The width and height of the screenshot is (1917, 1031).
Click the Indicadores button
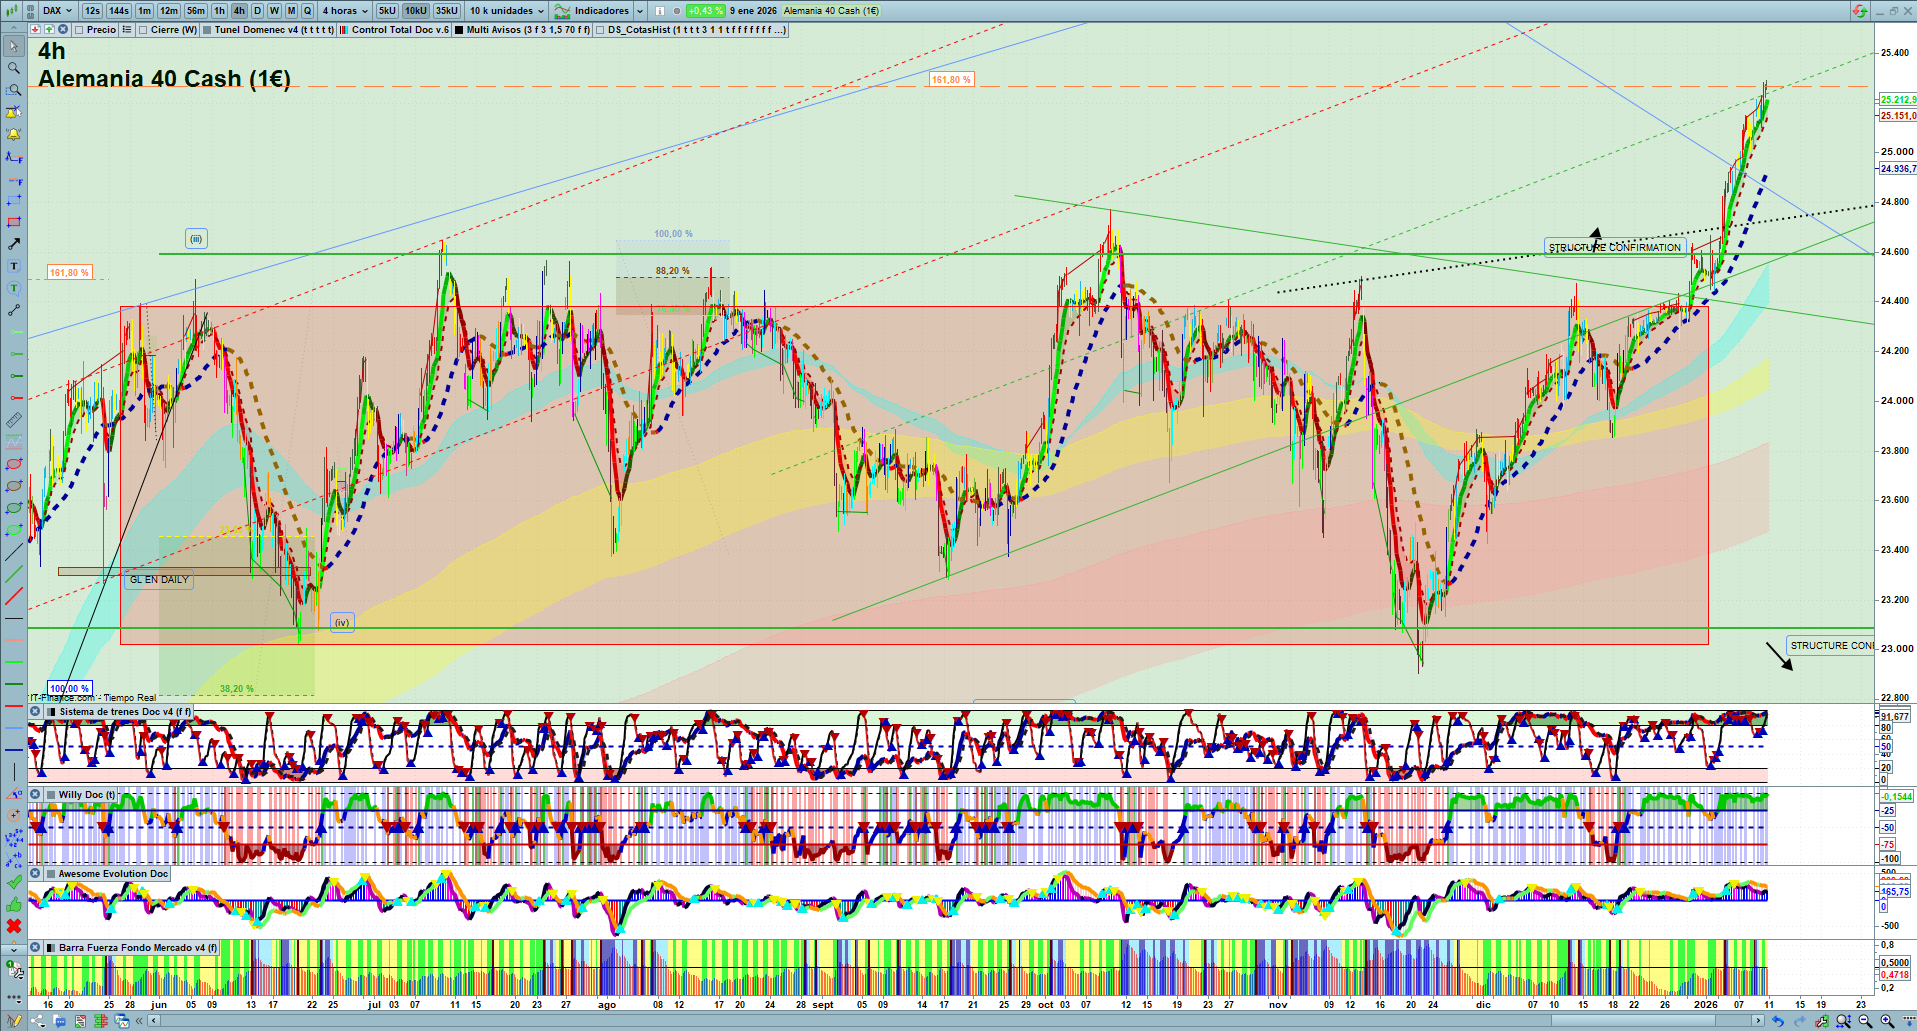coord(600,11)
